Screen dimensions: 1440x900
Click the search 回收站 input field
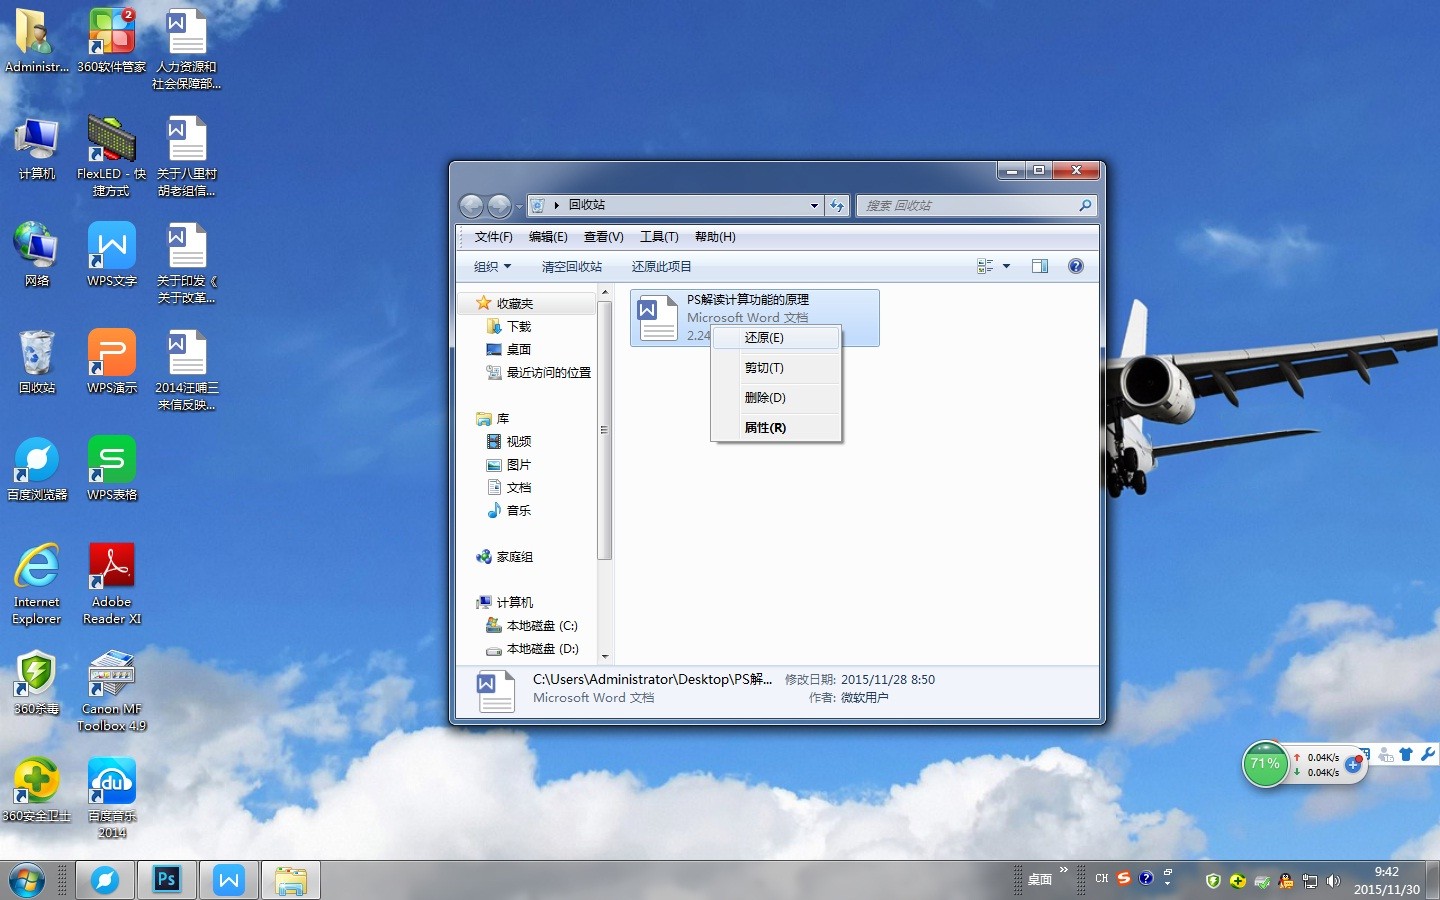pos(967,206)
